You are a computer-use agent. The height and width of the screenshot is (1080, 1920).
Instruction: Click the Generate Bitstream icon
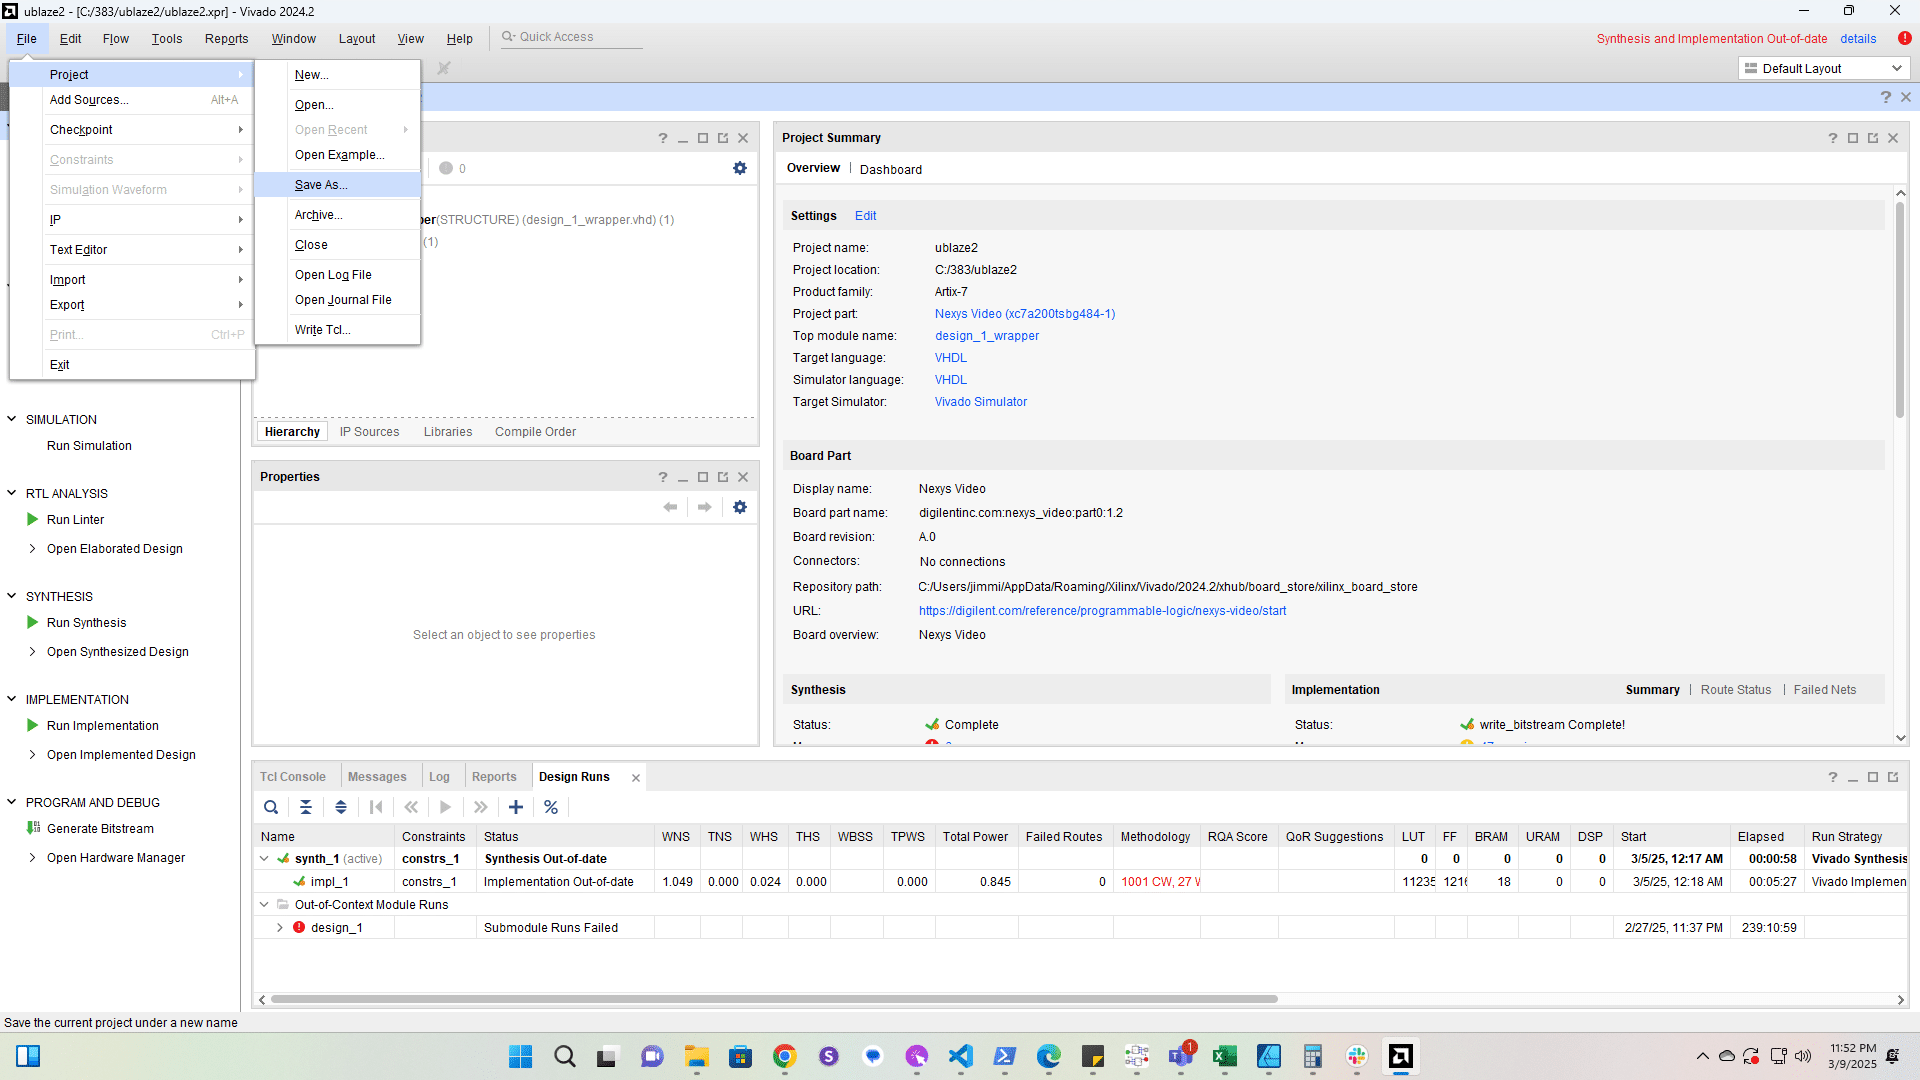(33, 828)
